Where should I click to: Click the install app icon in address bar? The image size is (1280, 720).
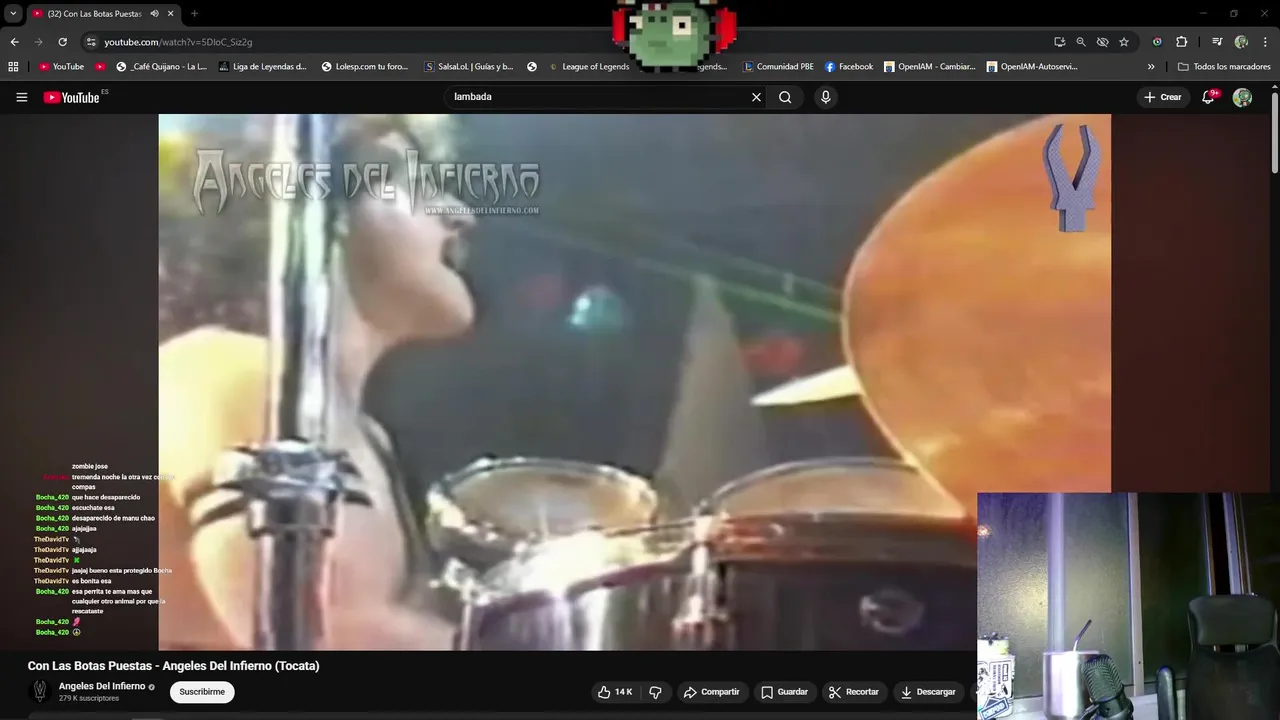coord(1059,42)
